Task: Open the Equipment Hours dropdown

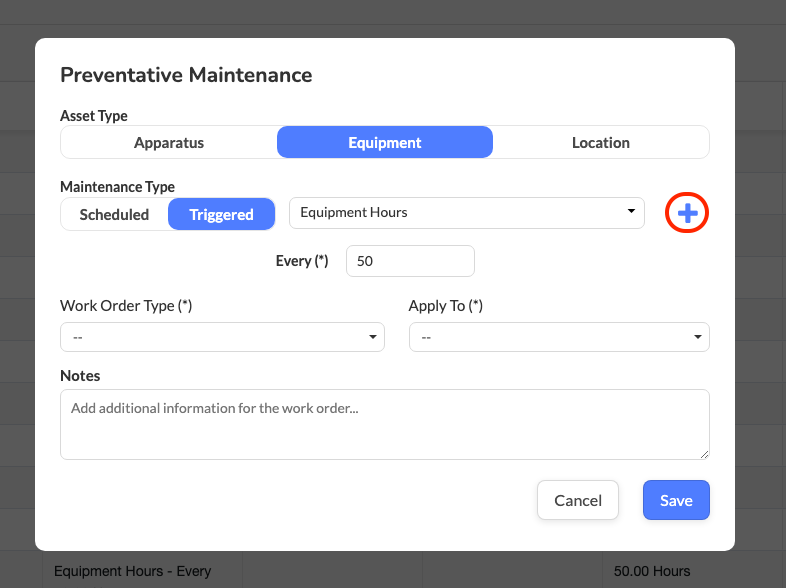Action: [x=466, y=212]
